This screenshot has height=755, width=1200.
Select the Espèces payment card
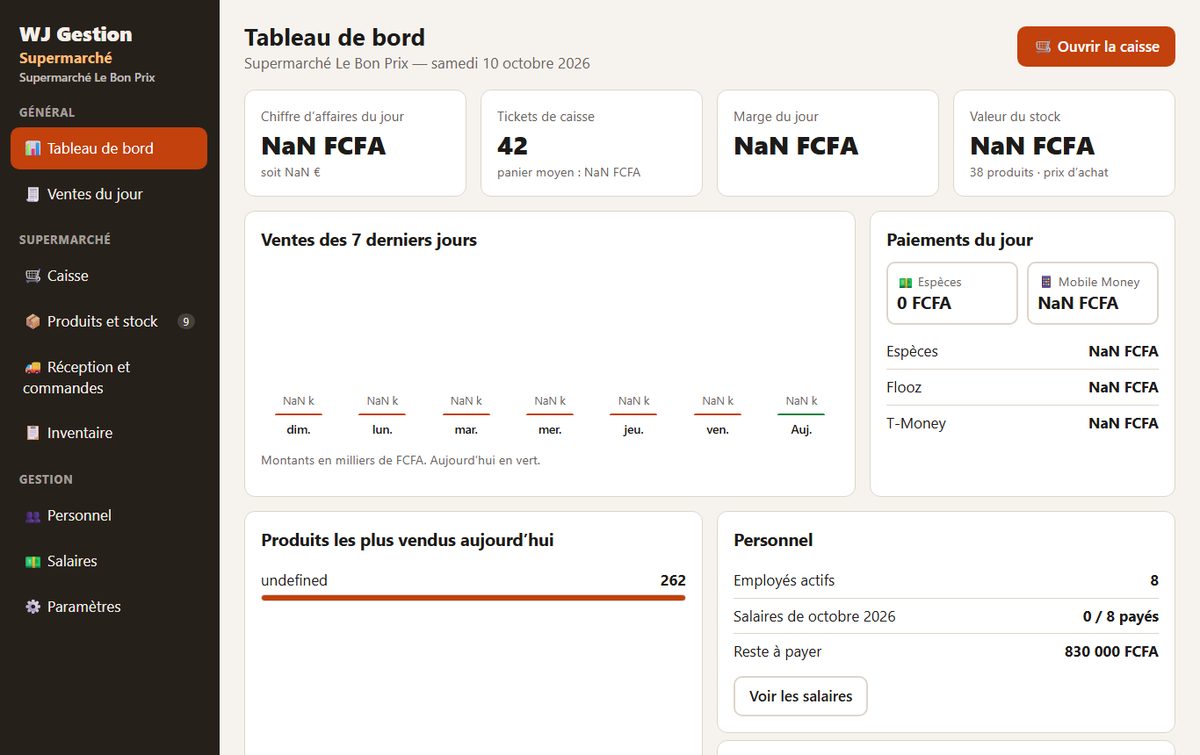[952, 293]
